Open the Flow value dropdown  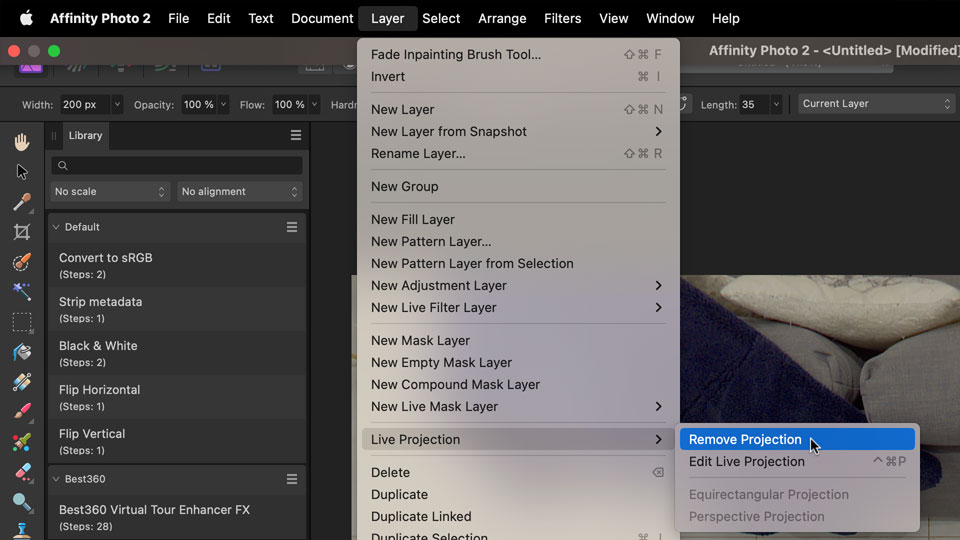coord(314,105)
